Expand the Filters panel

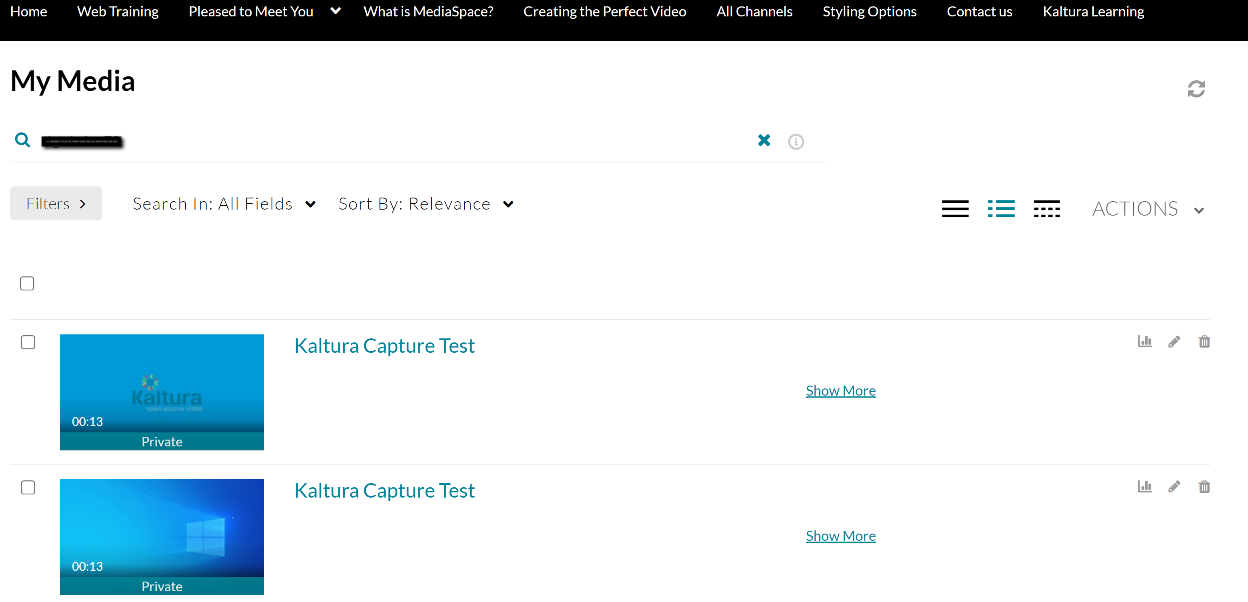(56, 203)
